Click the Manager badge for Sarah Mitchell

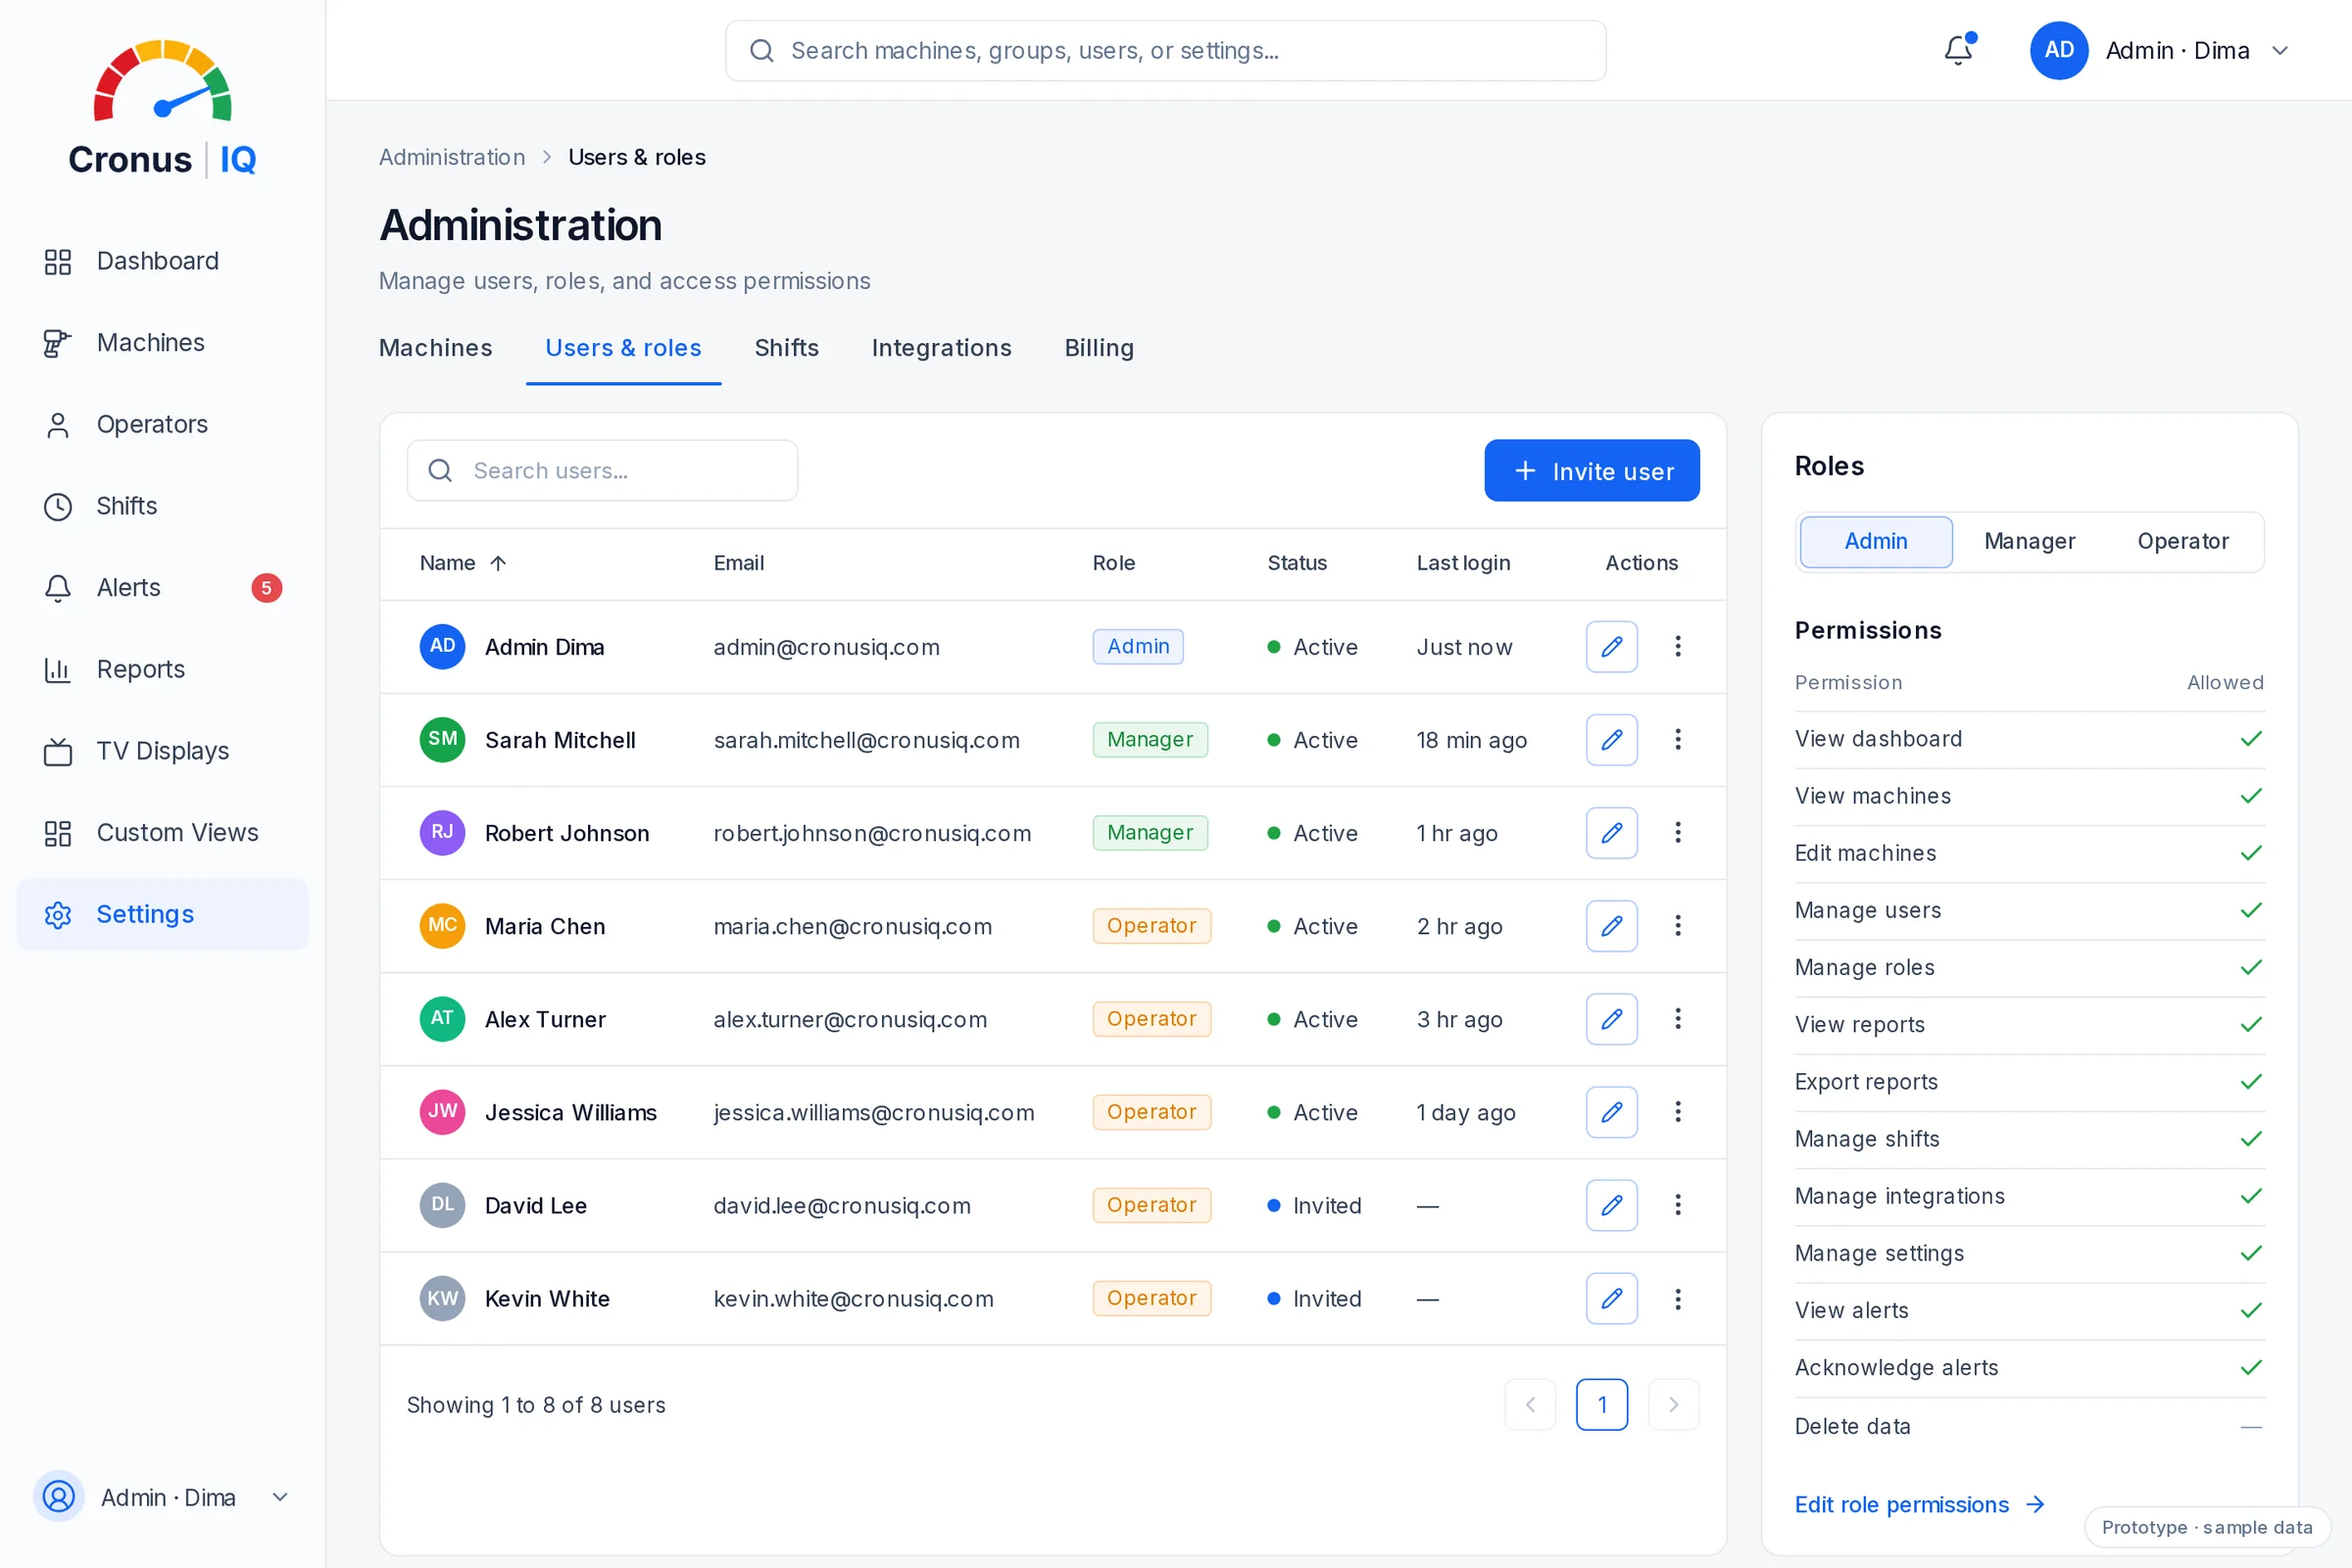(x=1150, y=740)
